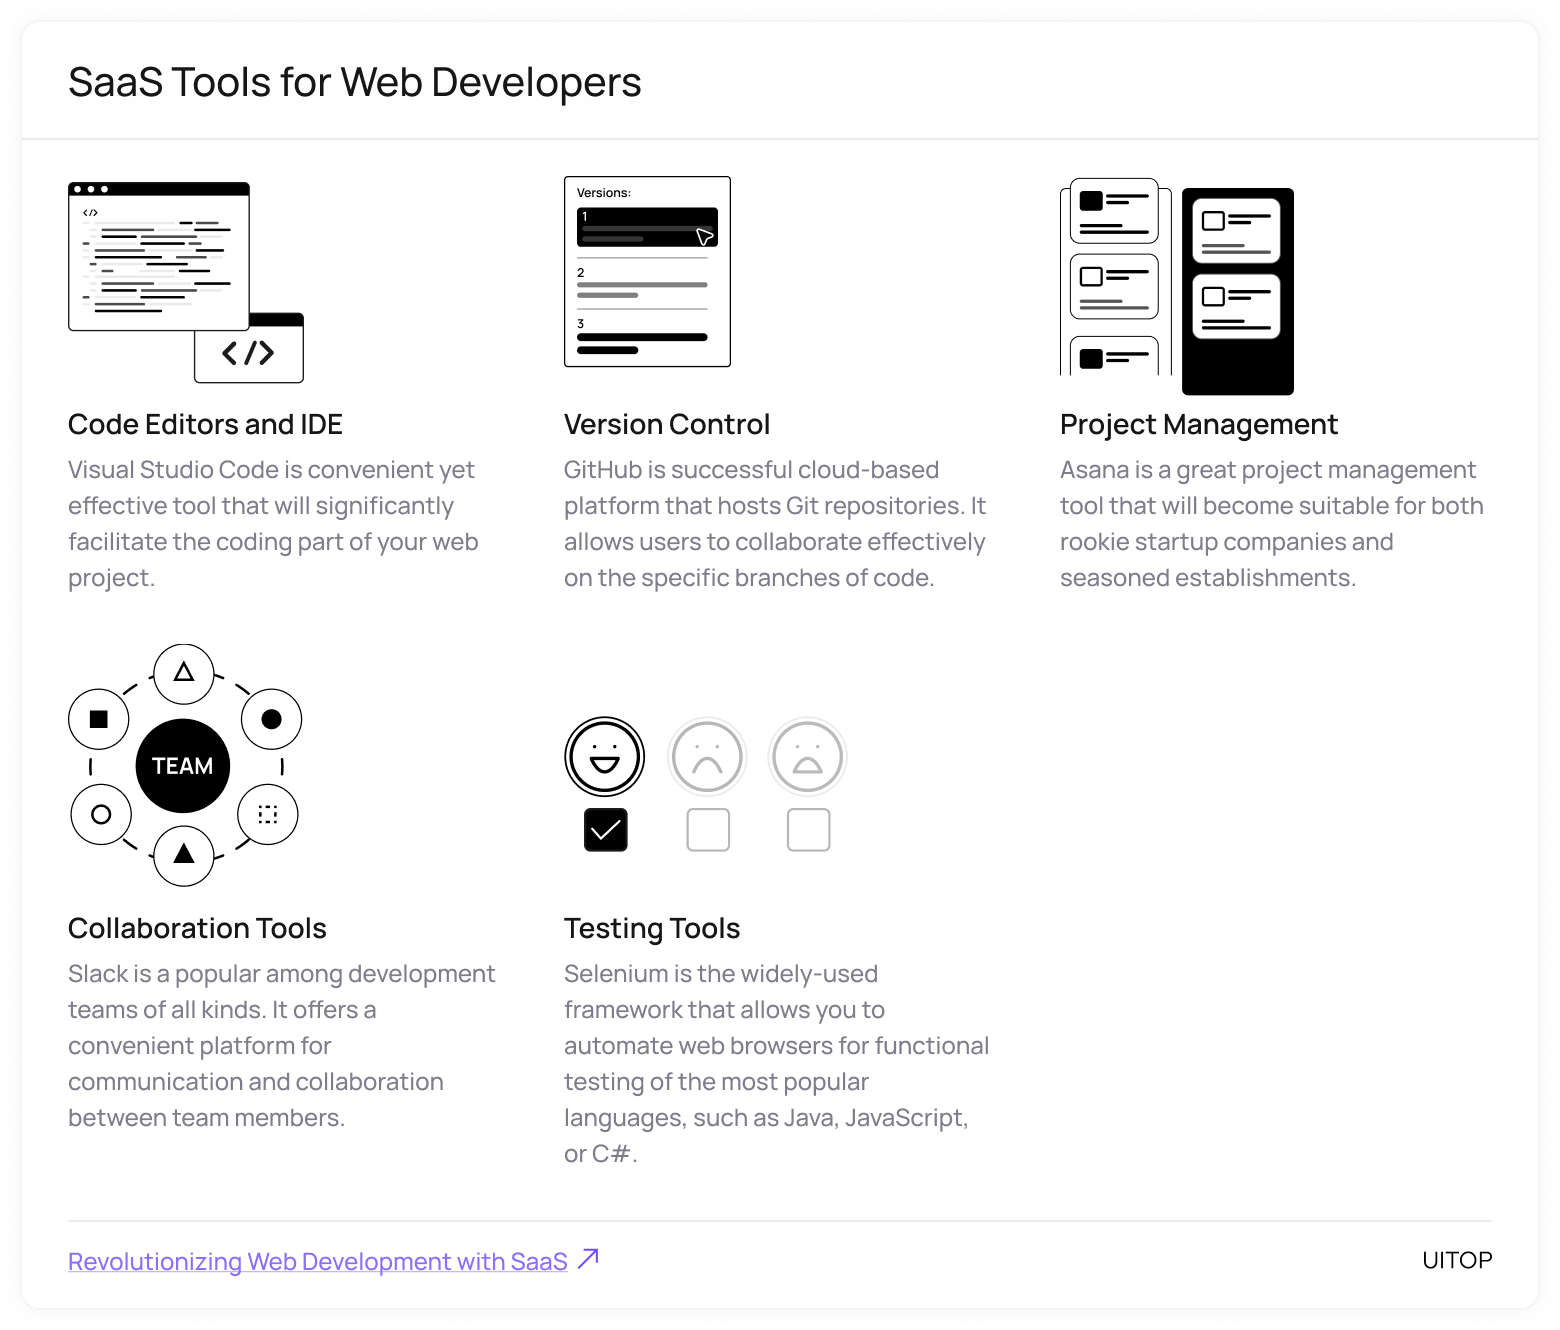Click the black TEAM circle
Screen dimensions: 1560x1330
click(x=183, y=766)
